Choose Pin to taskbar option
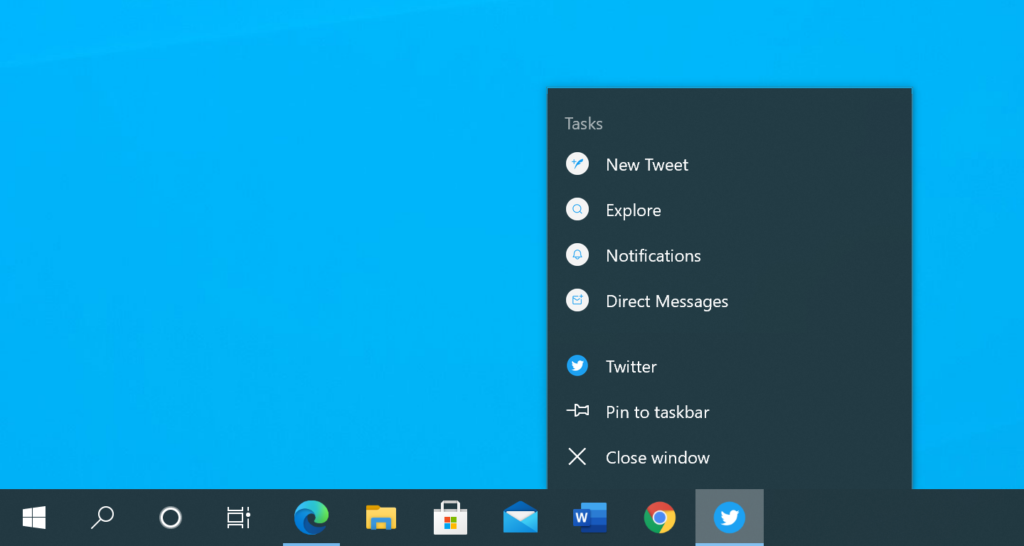 [x=729, y=412]
